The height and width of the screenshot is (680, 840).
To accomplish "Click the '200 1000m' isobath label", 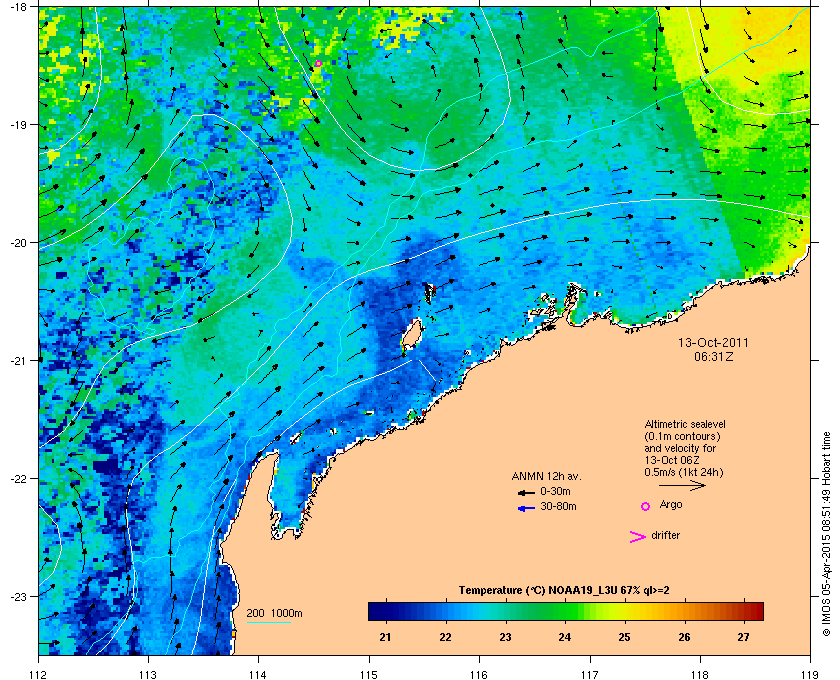I will click(x=274, y=614).
